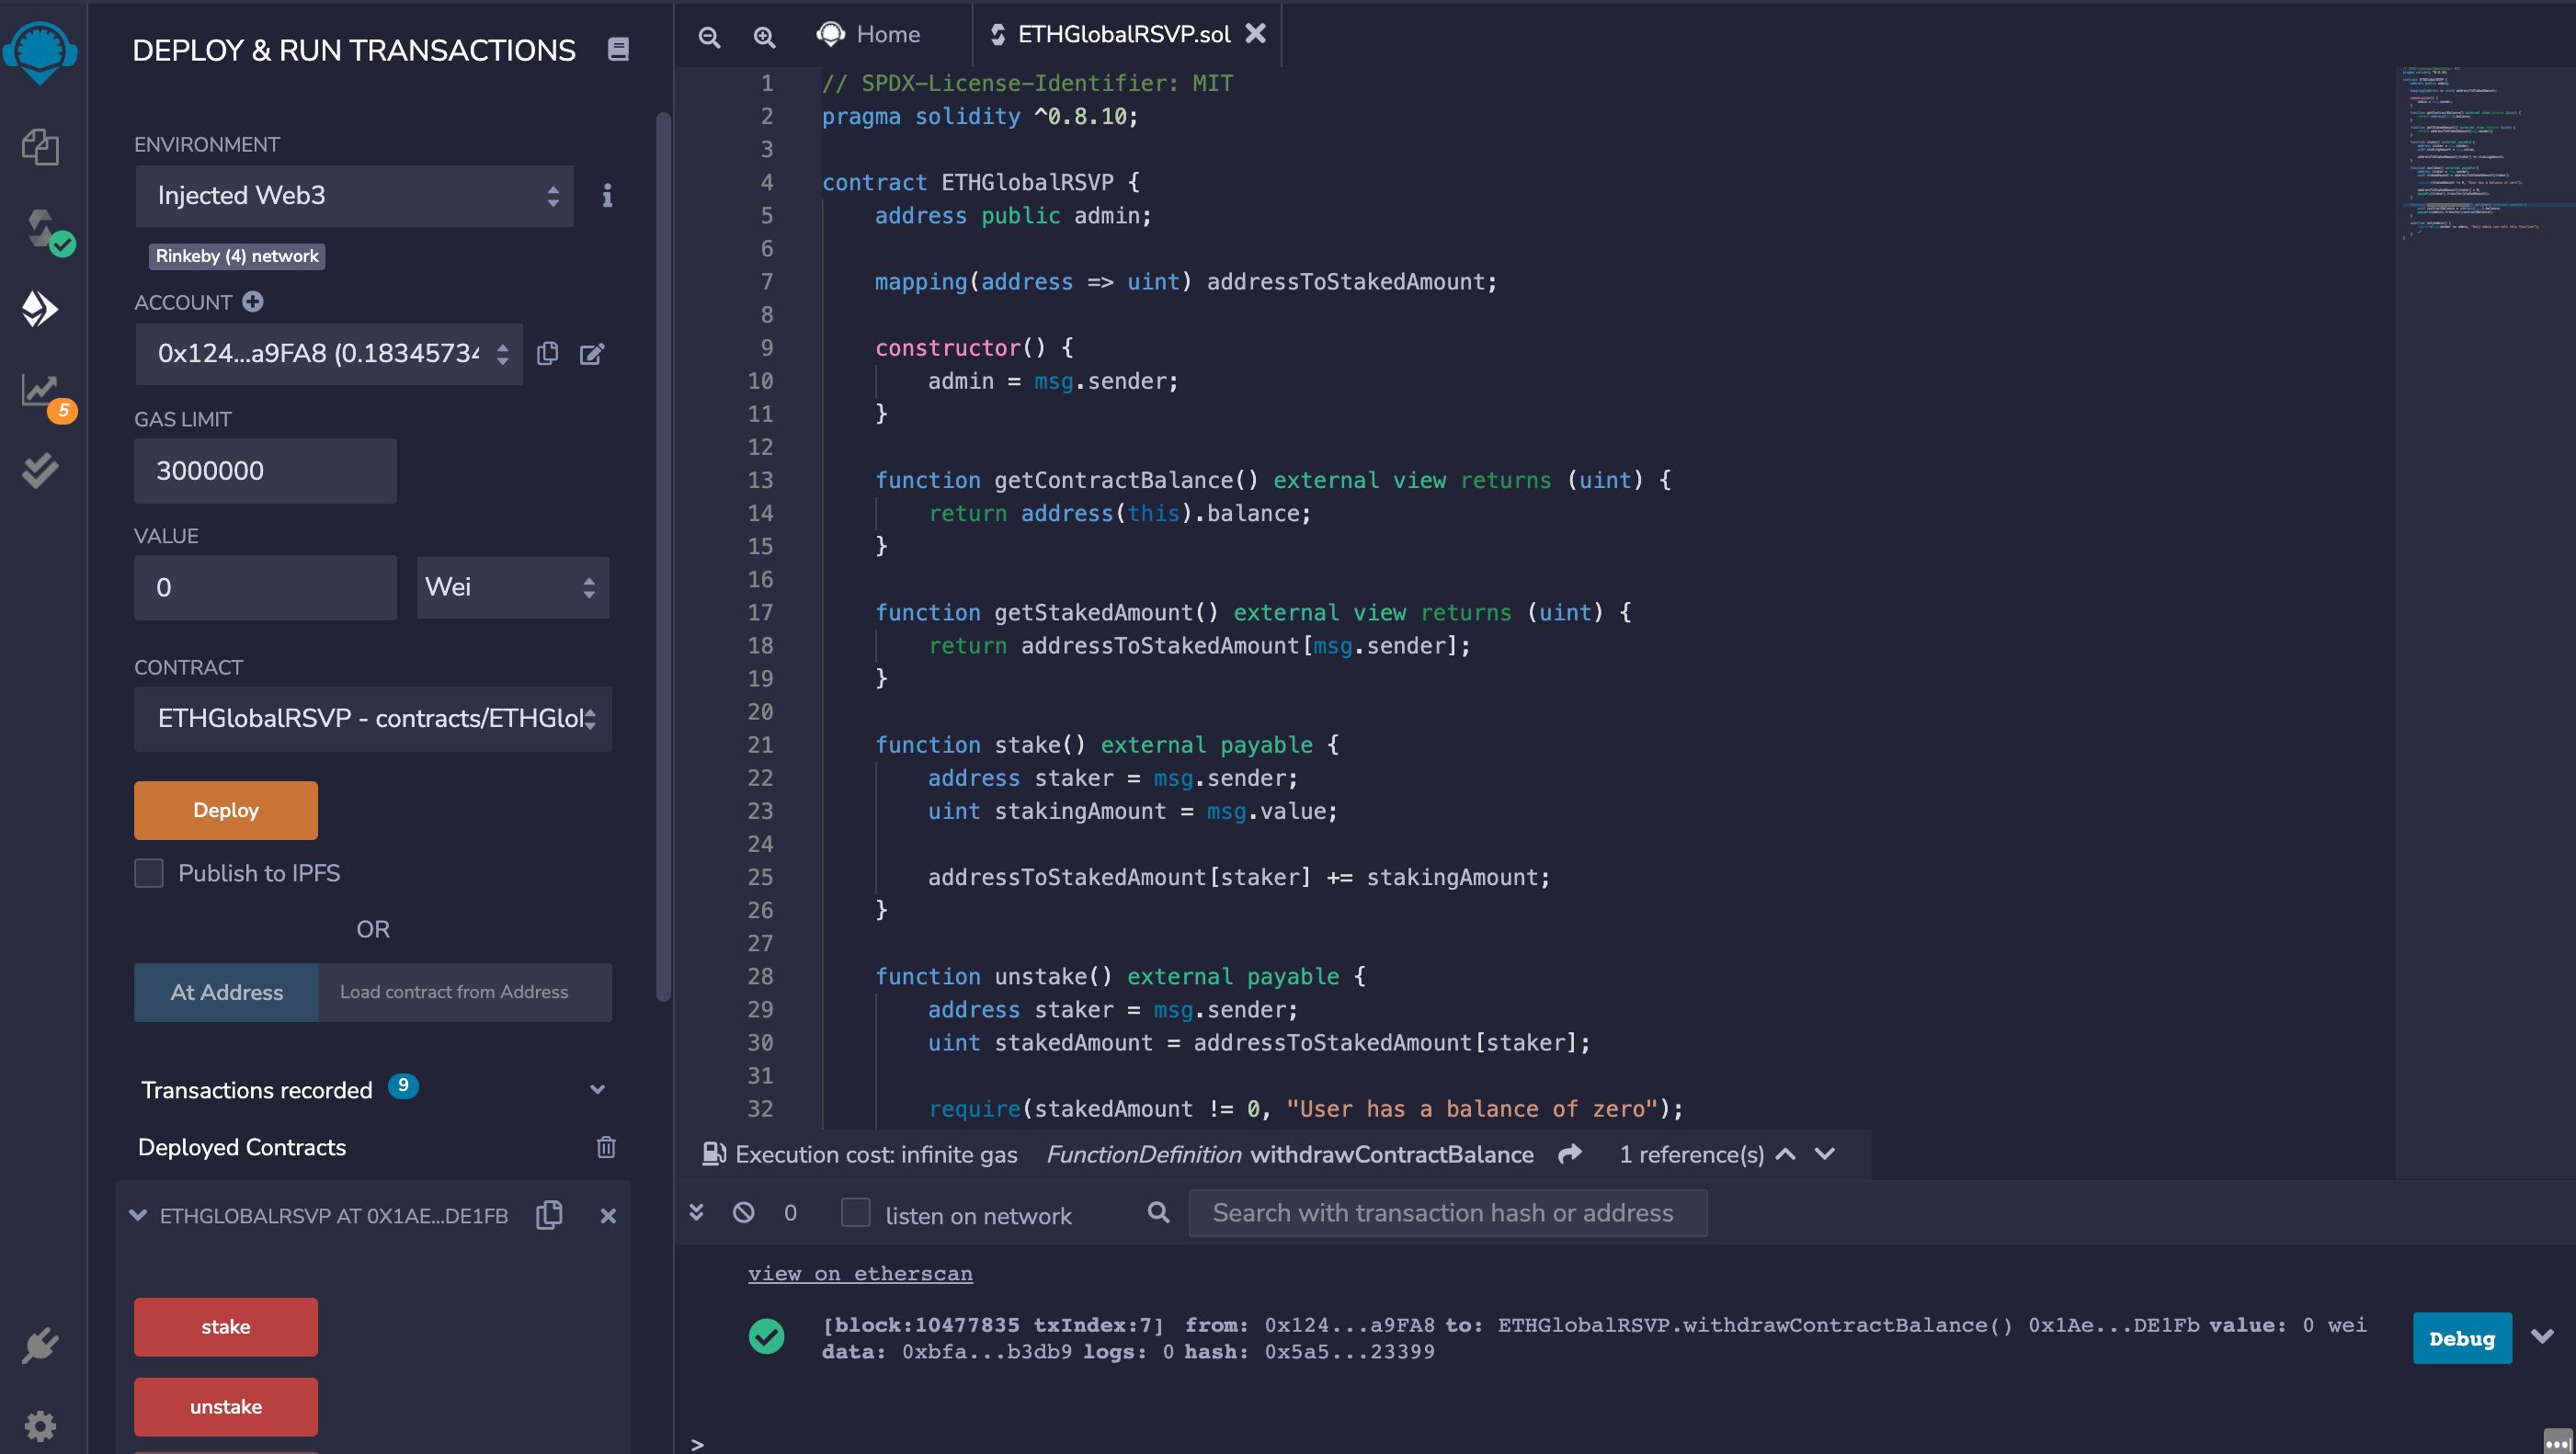Screen dimensions: 2576x1454
Task: Click the zoom in icon in editor
Action: [762, 34]
